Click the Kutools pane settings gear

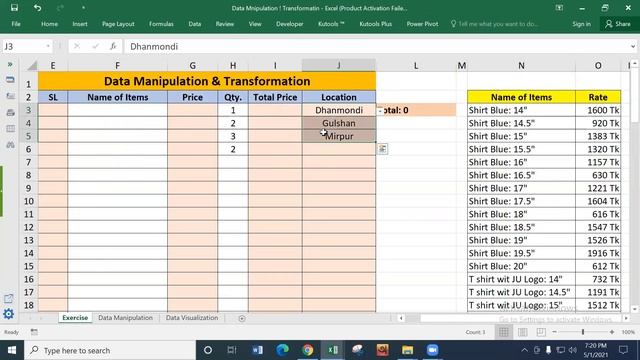pos(9,313)
